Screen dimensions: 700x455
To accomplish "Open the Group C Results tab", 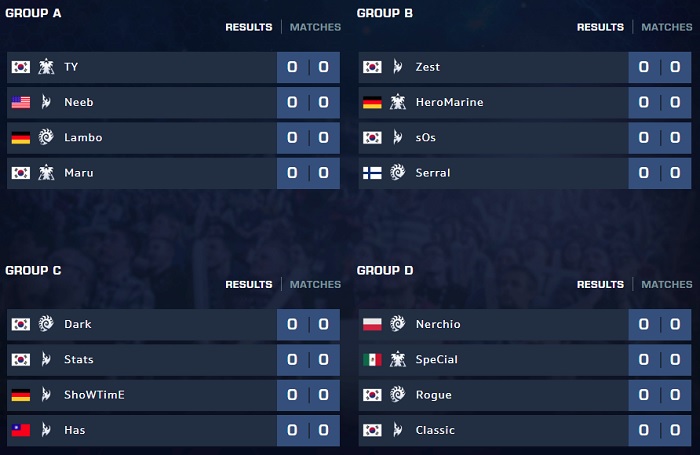I will point(249,284).
